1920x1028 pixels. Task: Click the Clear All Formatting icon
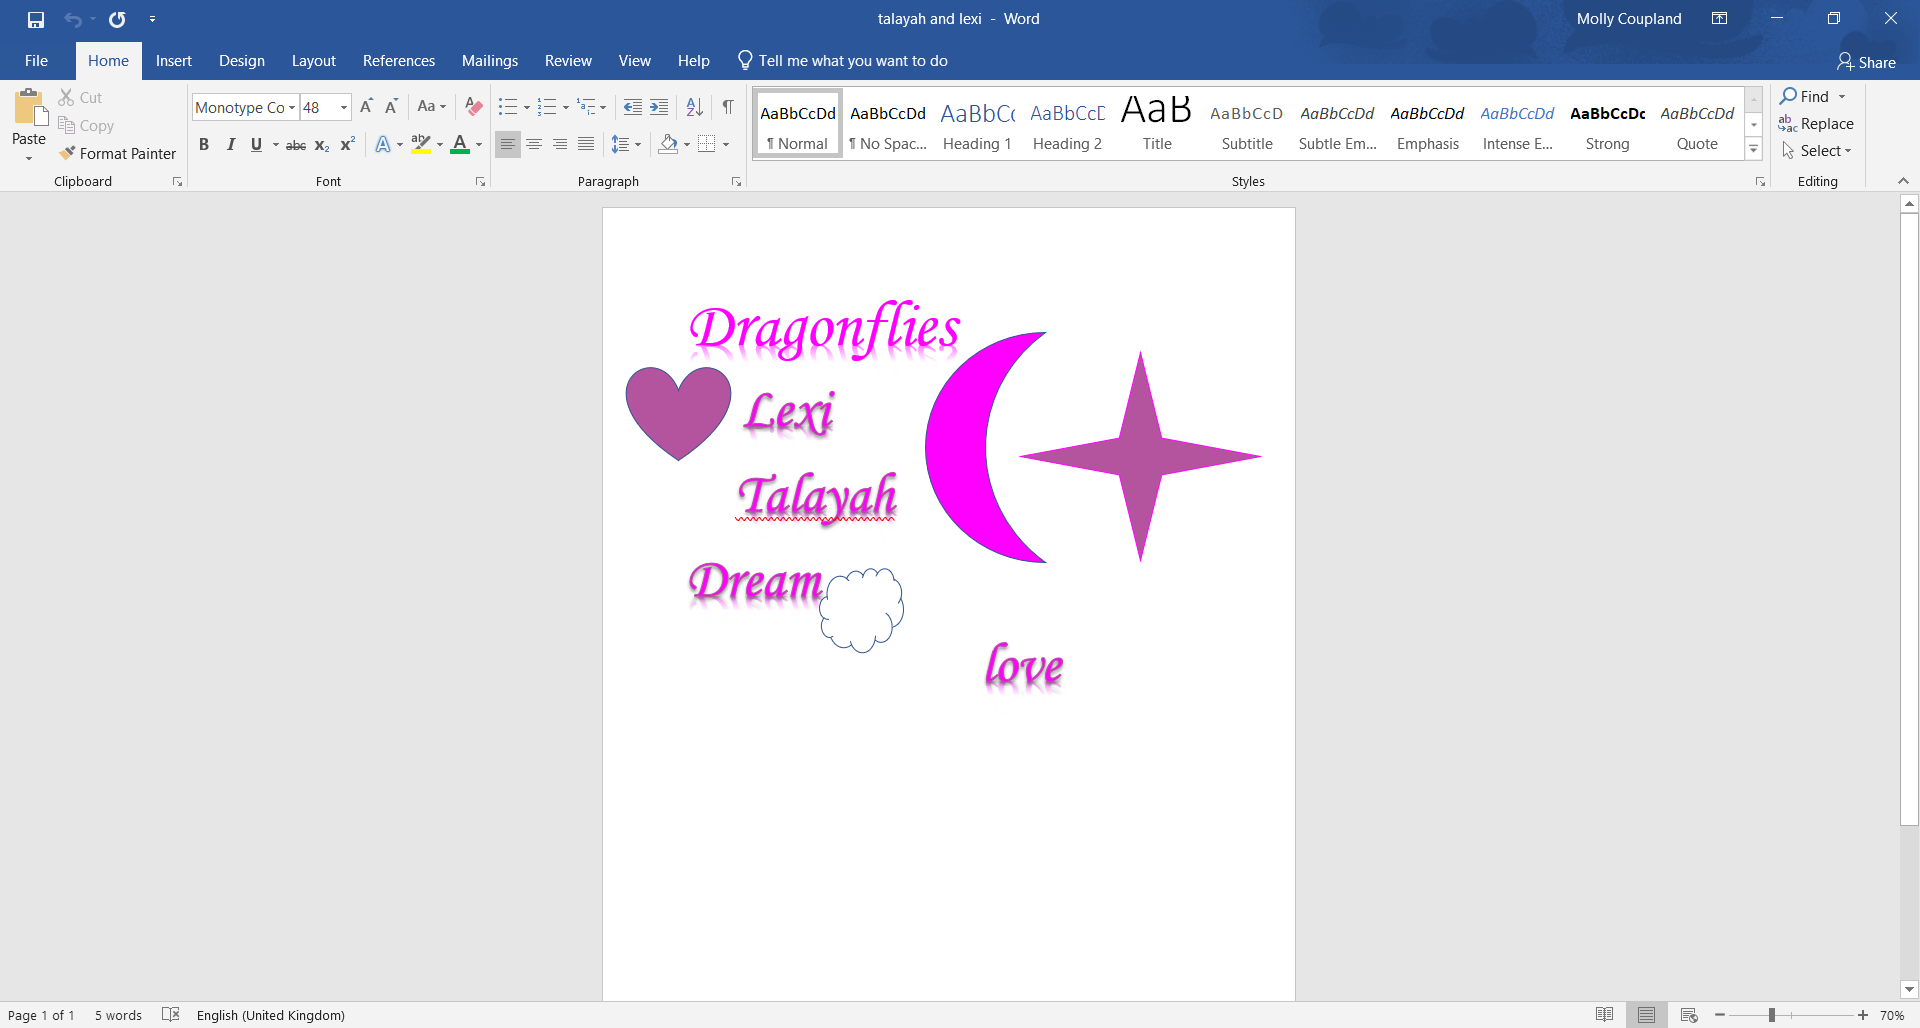click(x=474, y=107)
